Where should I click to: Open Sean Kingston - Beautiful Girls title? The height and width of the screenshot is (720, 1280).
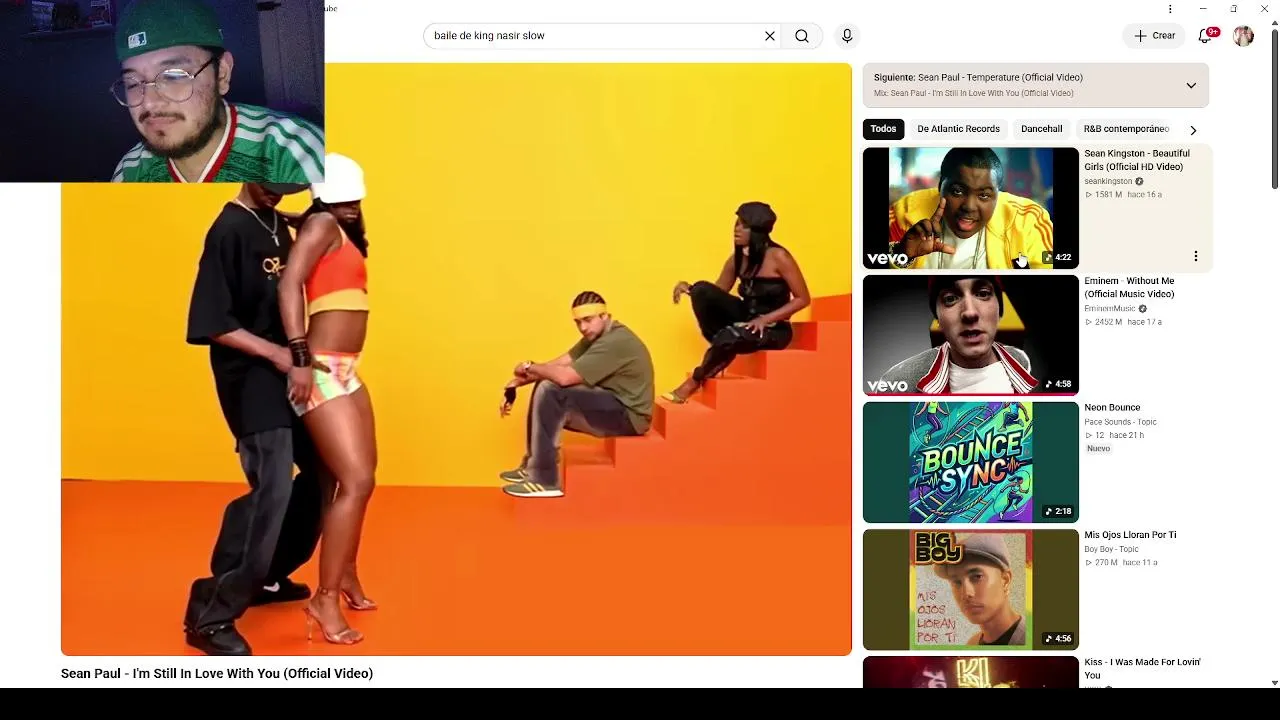(x=1137, y=160)
